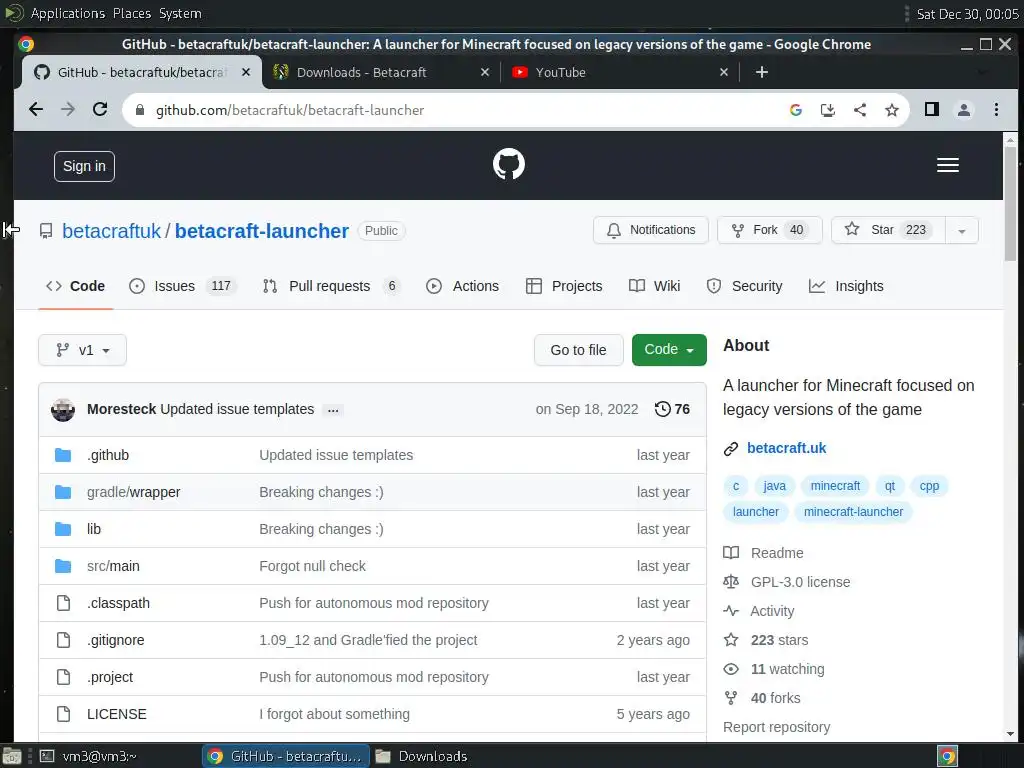Open the Wiki tab
The height and width of the screenshot is (768, 1024).
coord(654,286)
